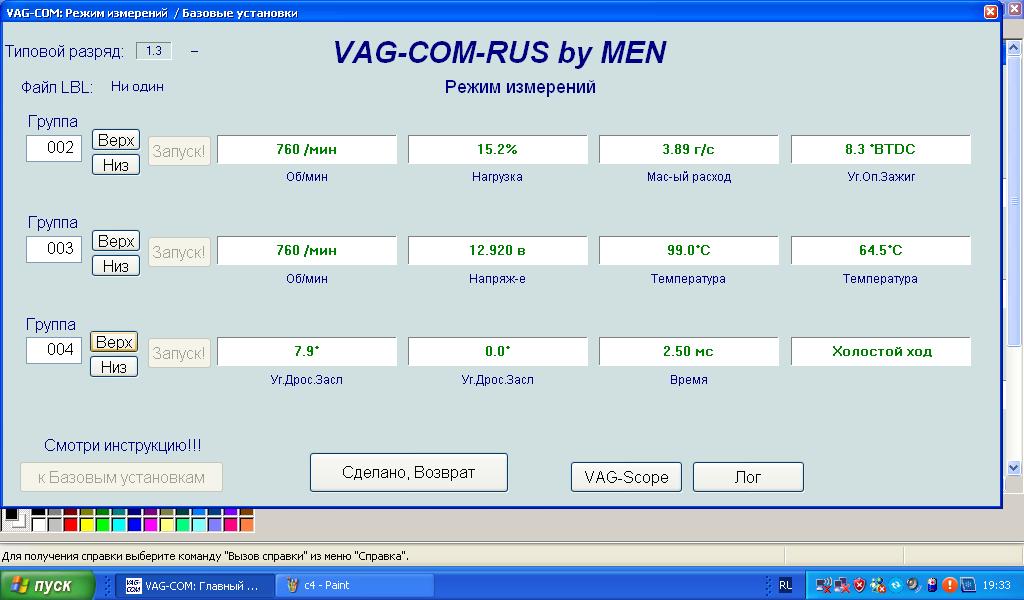The width and height of the screenshot is (1024, 600).
Task: Select the white color swatch in Paint
Action: [39, 524]
